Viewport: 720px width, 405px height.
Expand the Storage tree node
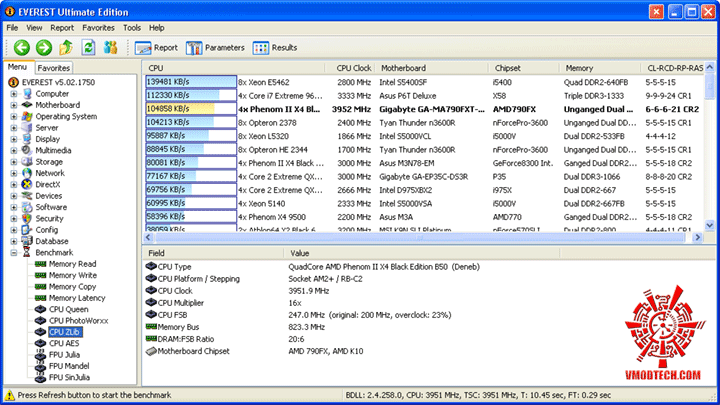pos(14,162)
